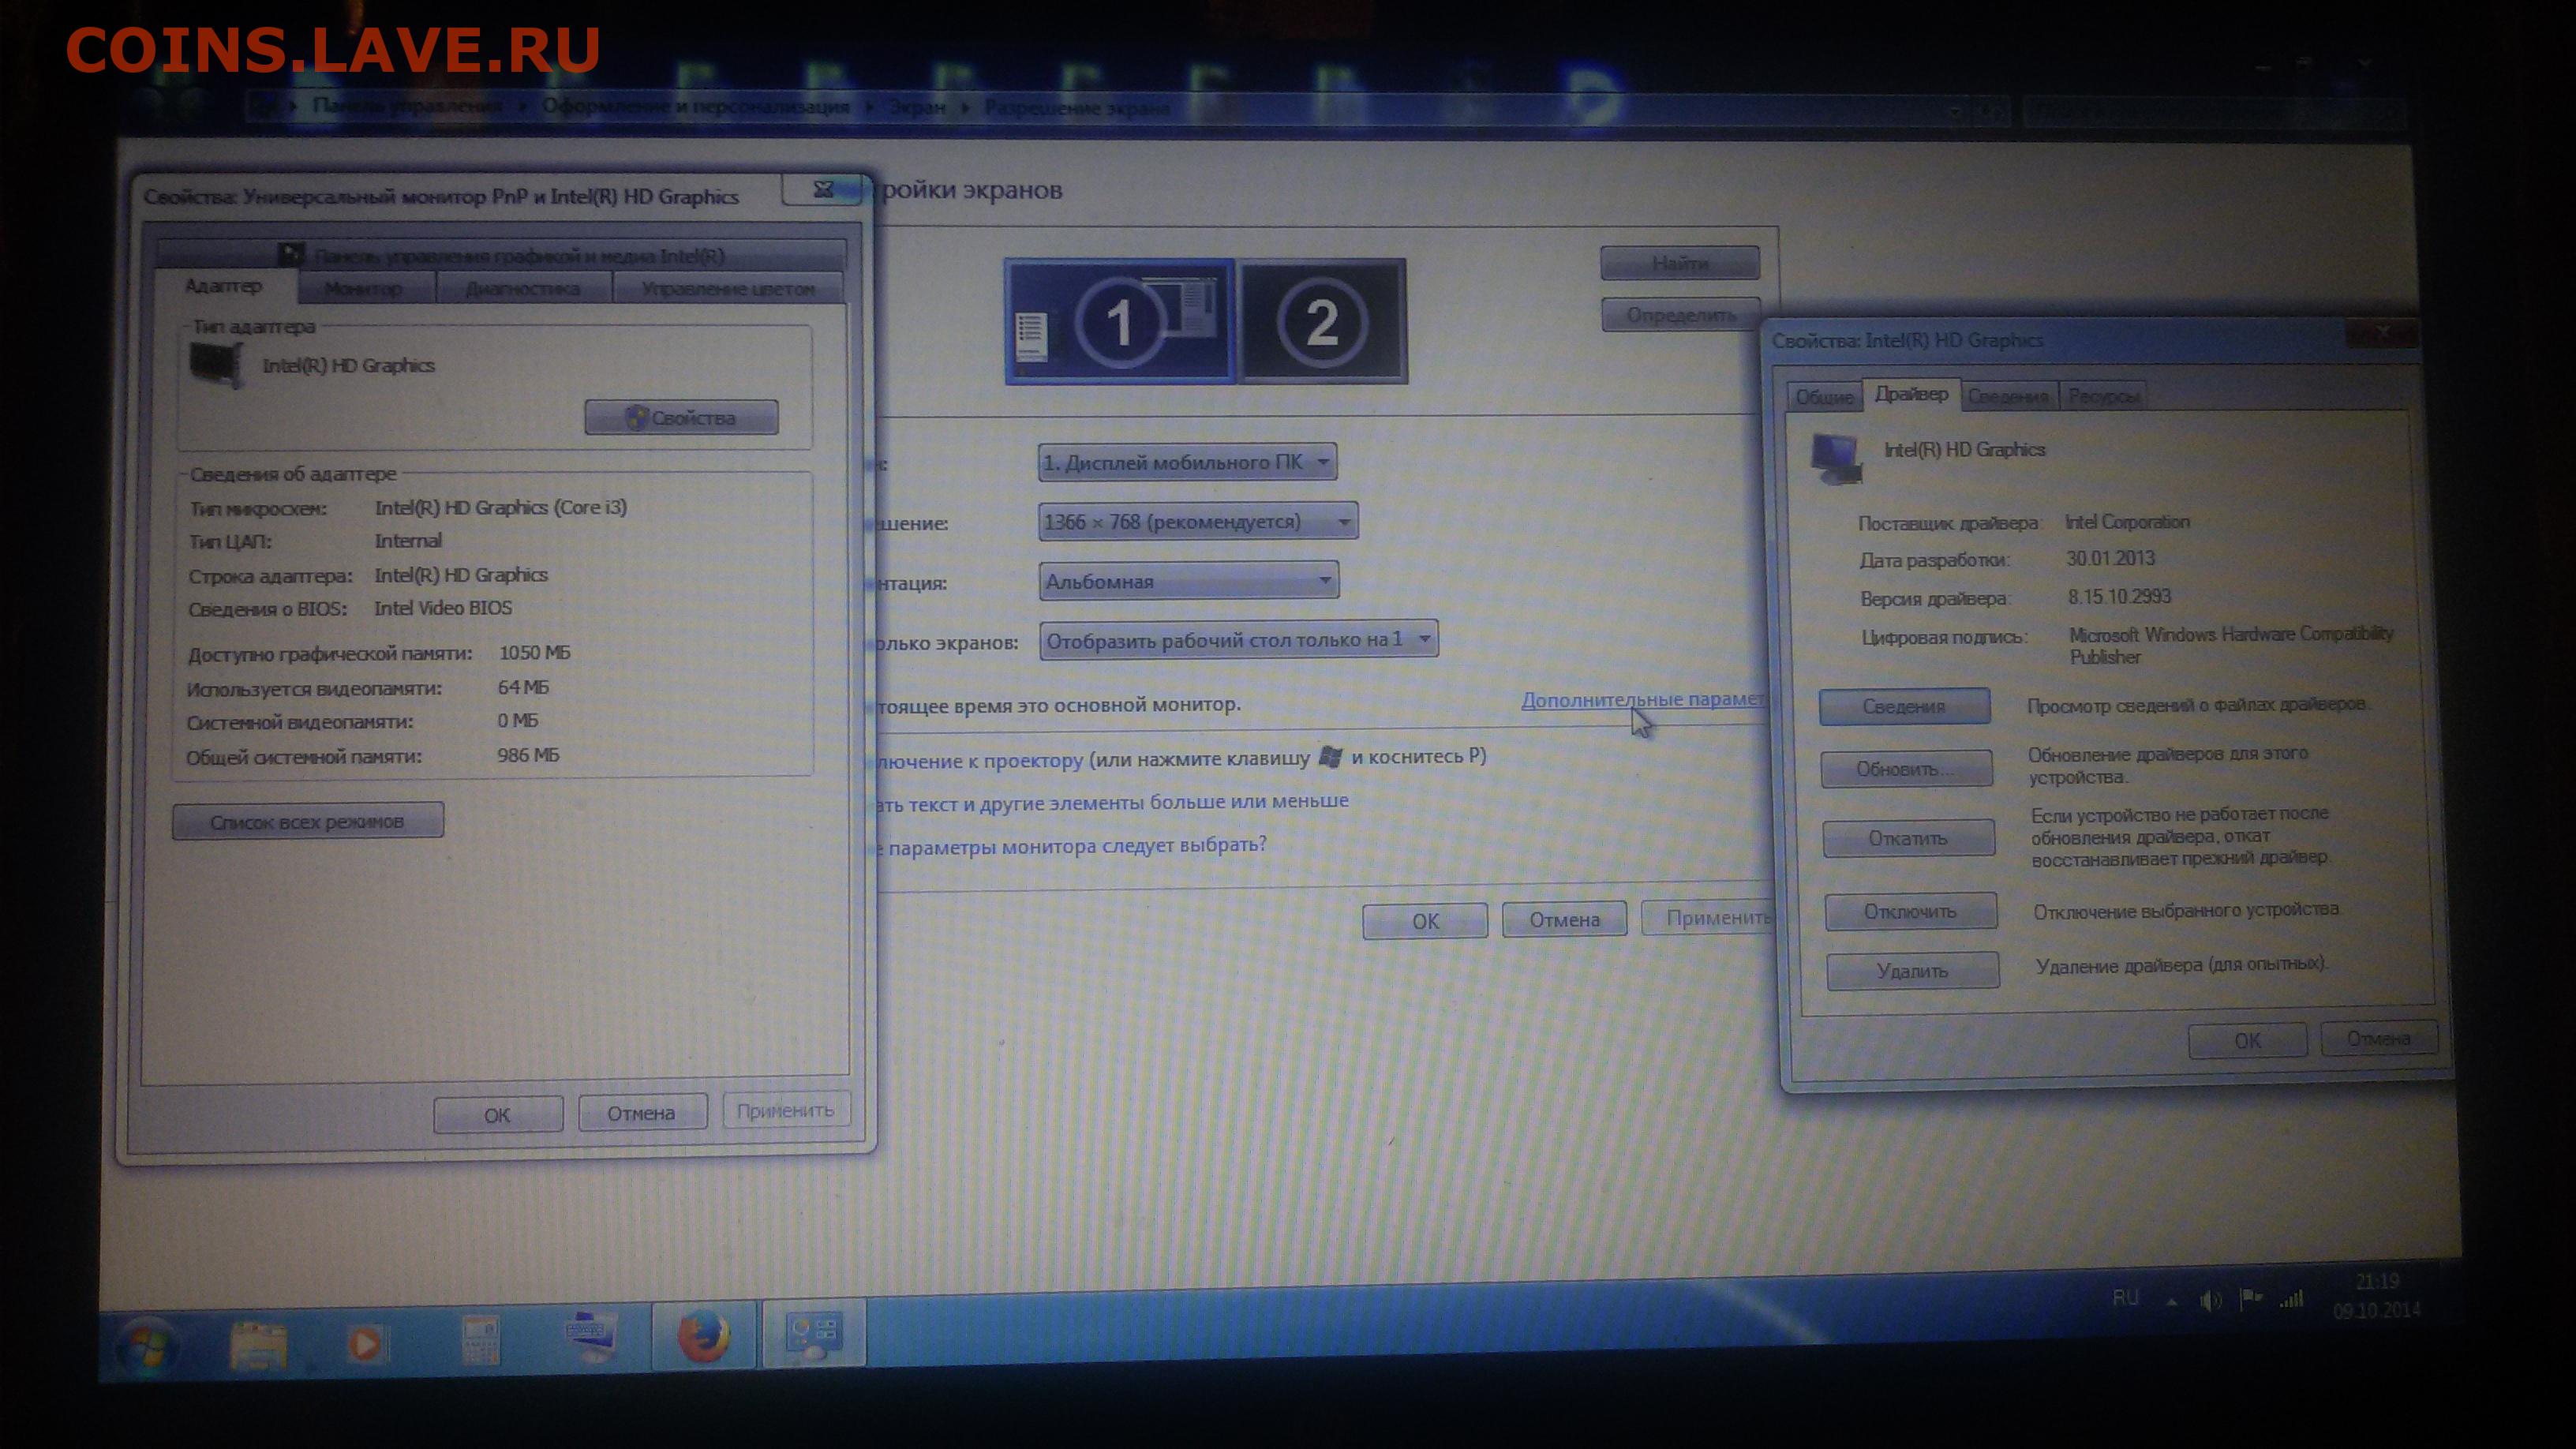Click 'Intel(R) HD Graphics (Core i3)' chip type
2576x1449 pixels.
coord(501,507)
